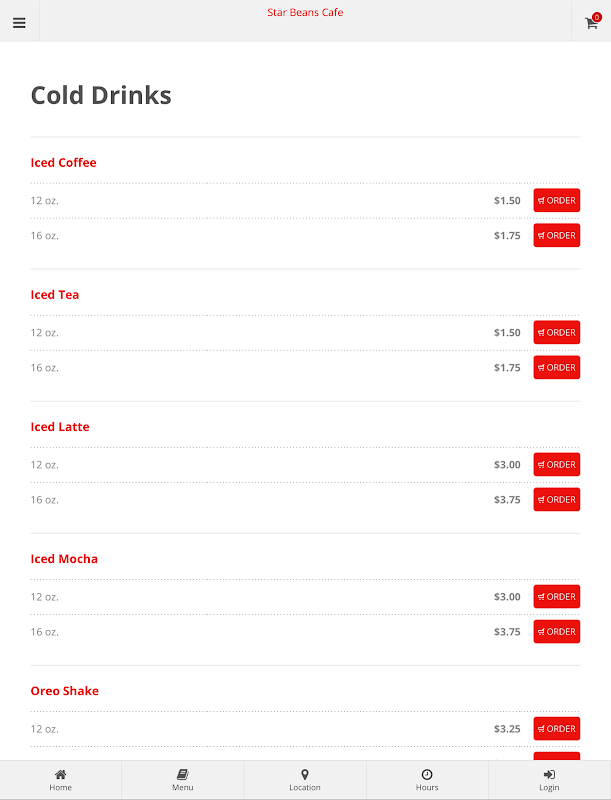Order the 16 oz. Iced Tea
This screenshot has width=611, height=800.
coord(556,367)
